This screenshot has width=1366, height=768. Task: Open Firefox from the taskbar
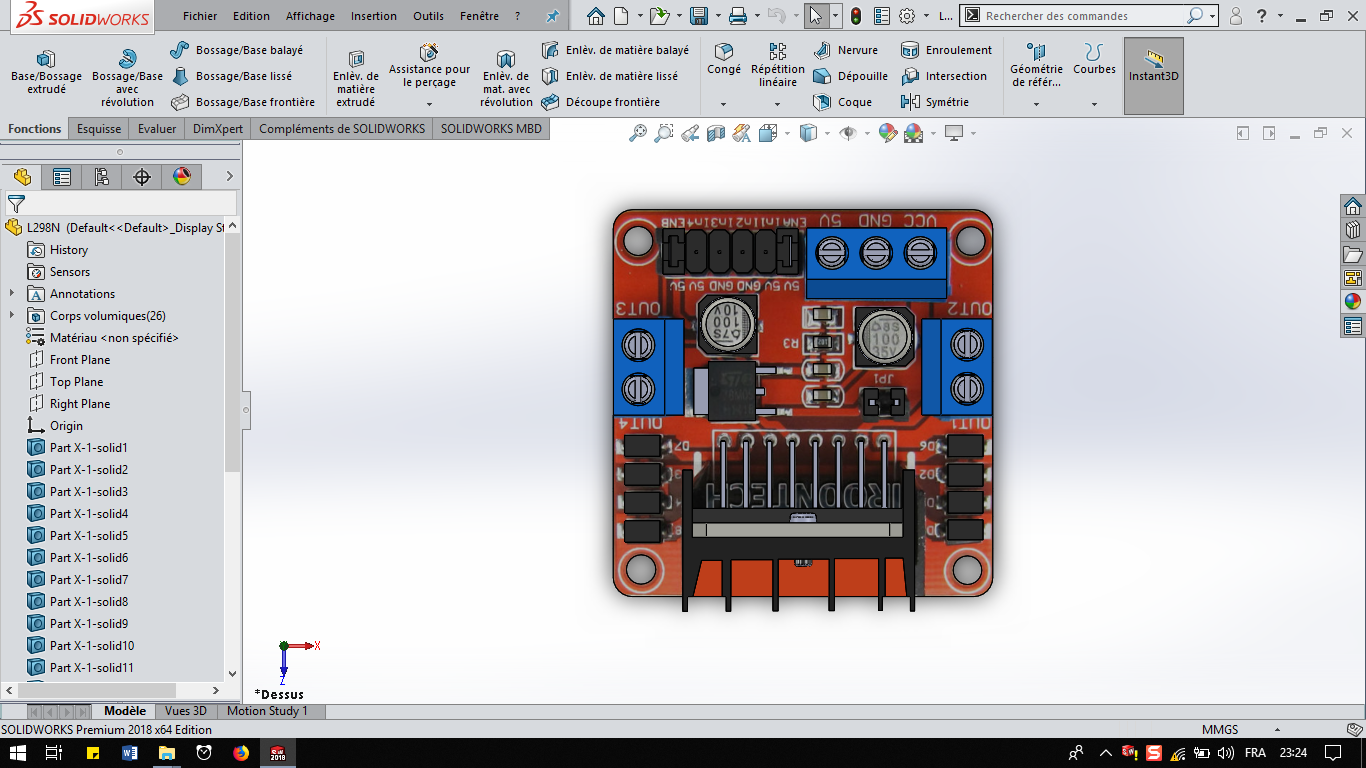241,753
